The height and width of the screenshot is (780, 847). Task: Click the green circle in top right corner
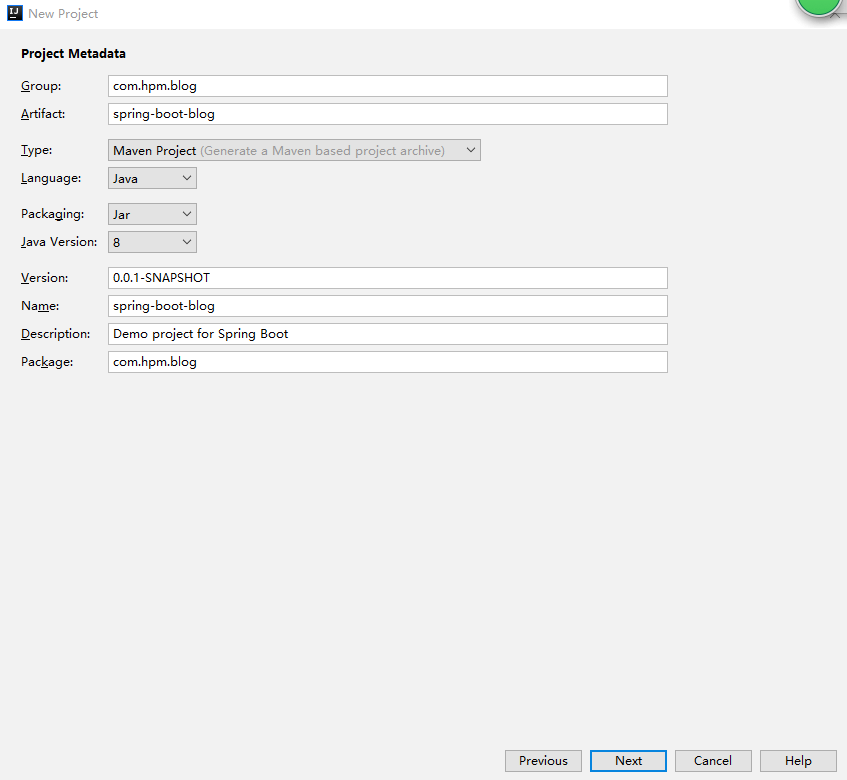click(818, 7)
